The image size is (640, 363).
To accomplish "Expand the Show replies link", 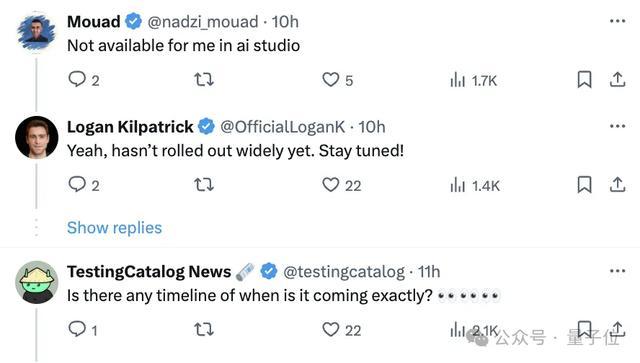I will (x=114, y=228).
